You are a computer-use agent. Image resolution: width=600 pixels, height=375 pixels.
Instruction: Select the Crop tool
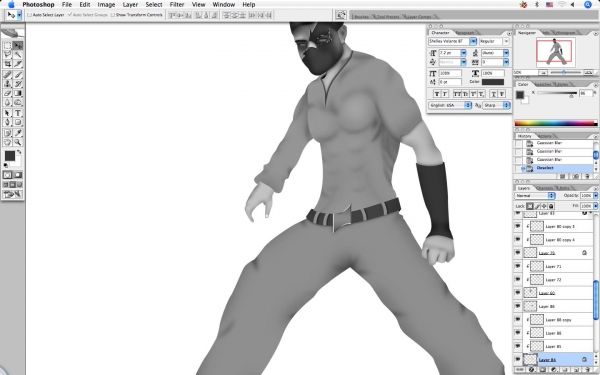pyautogui.click(x=7, y=64)
